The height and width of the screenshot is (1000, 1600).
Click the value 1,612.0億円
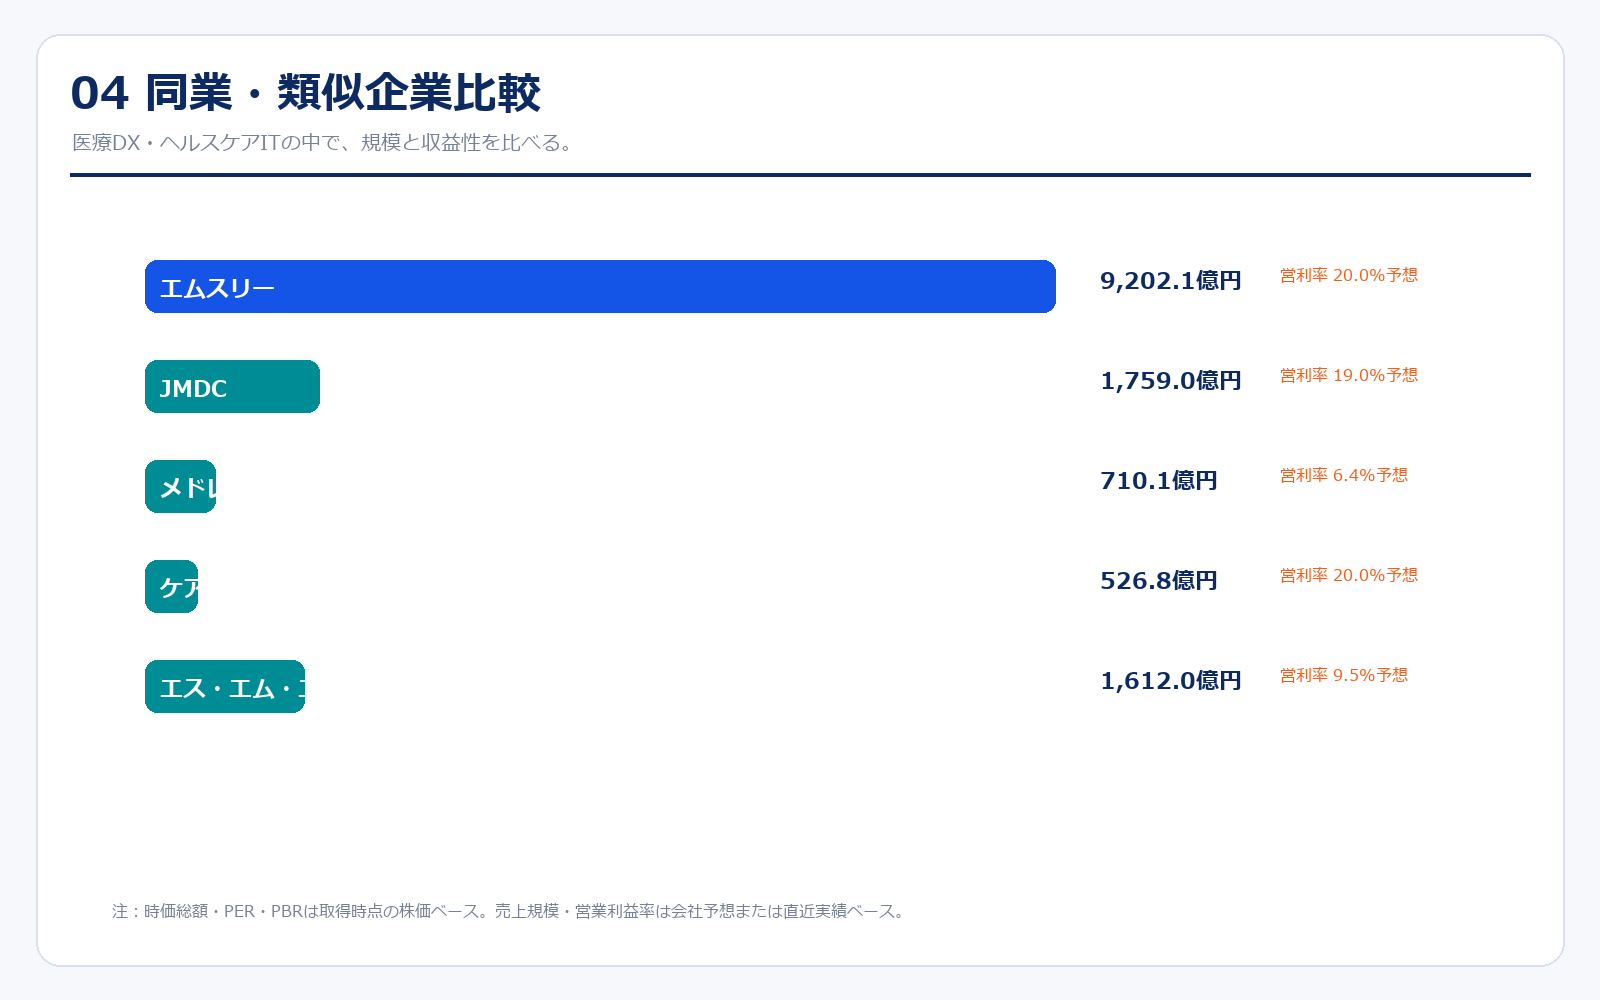[x=1170, y=681]
